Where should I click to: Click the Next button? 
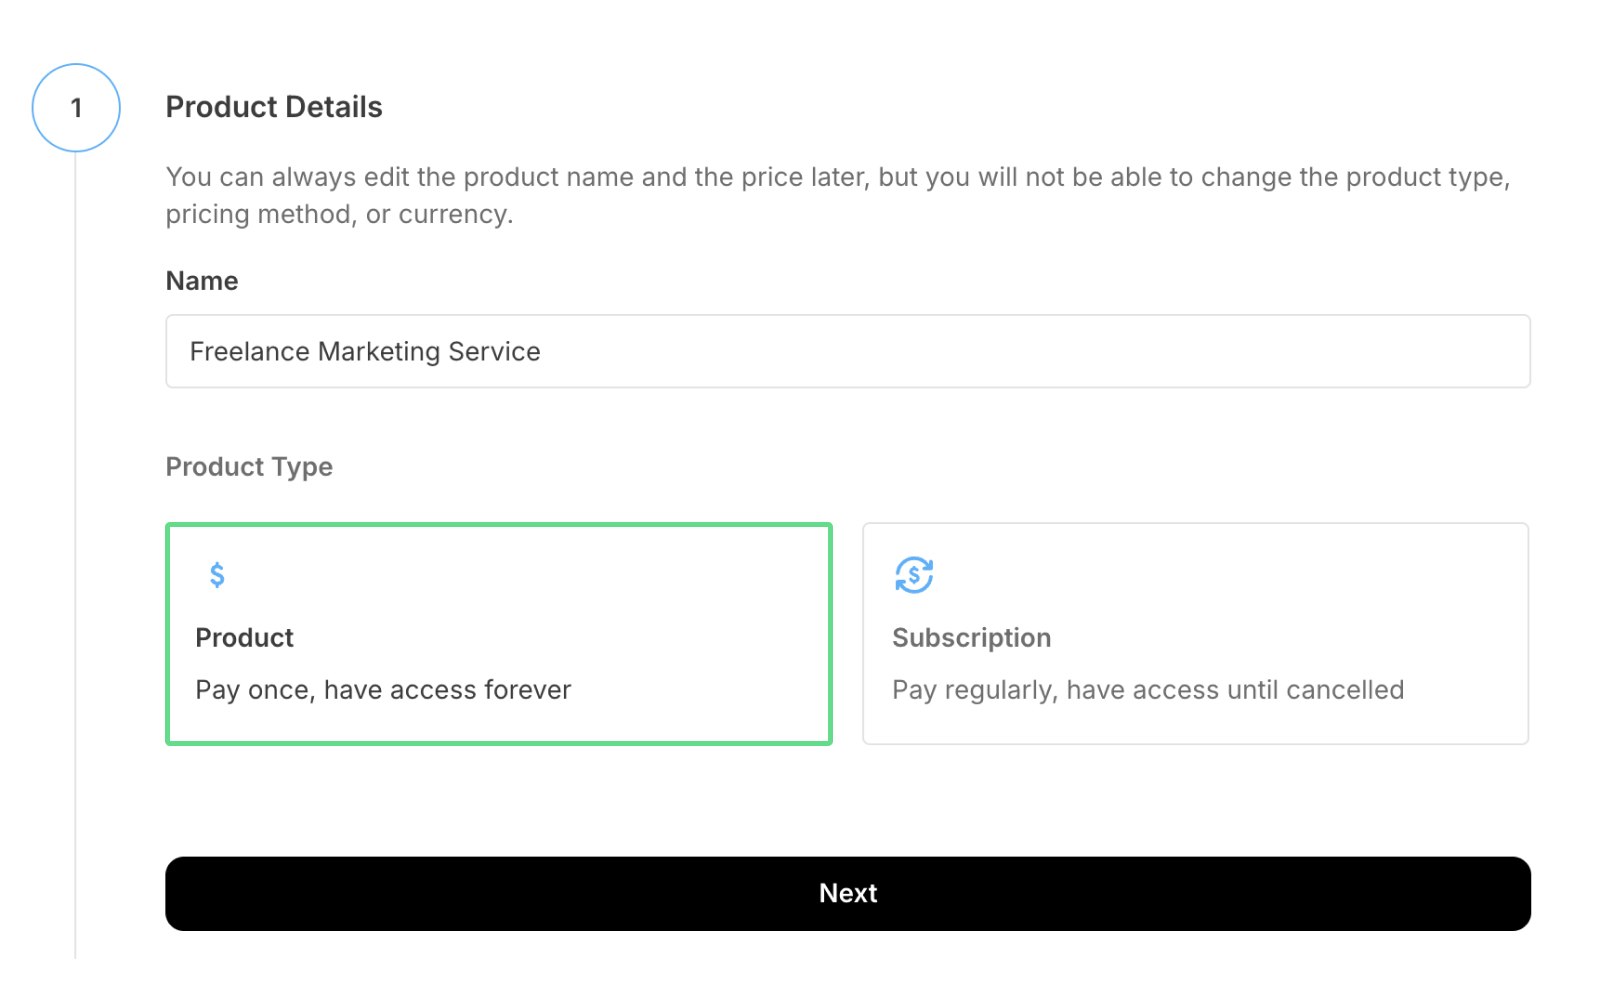click(x=847, y=893)
